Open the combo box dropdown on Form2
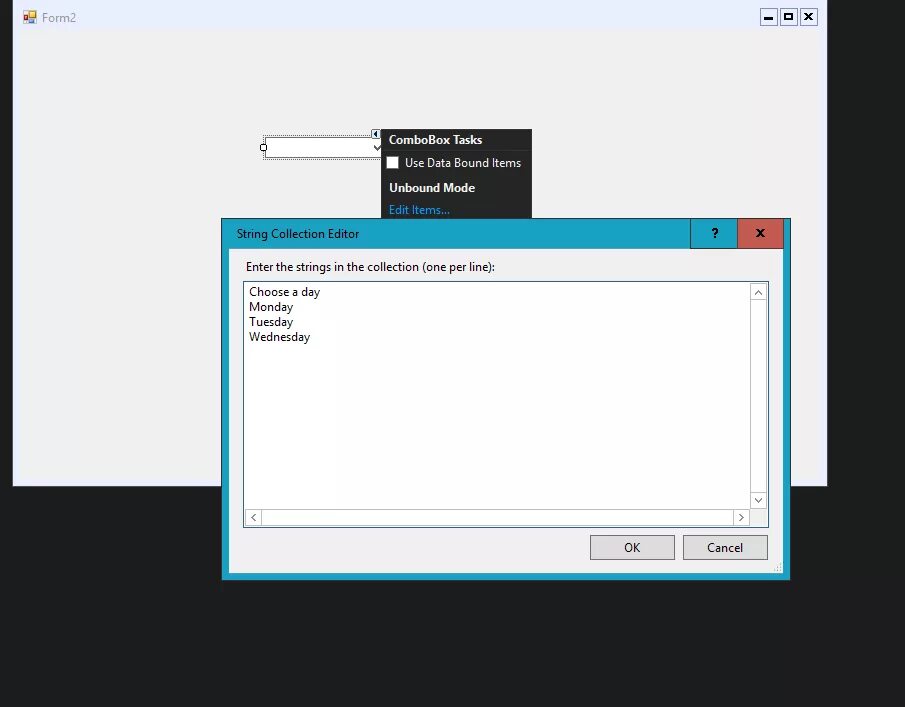The width and height of the screenshot is (905, 707). pyautogui.click(x=376, y=148)
